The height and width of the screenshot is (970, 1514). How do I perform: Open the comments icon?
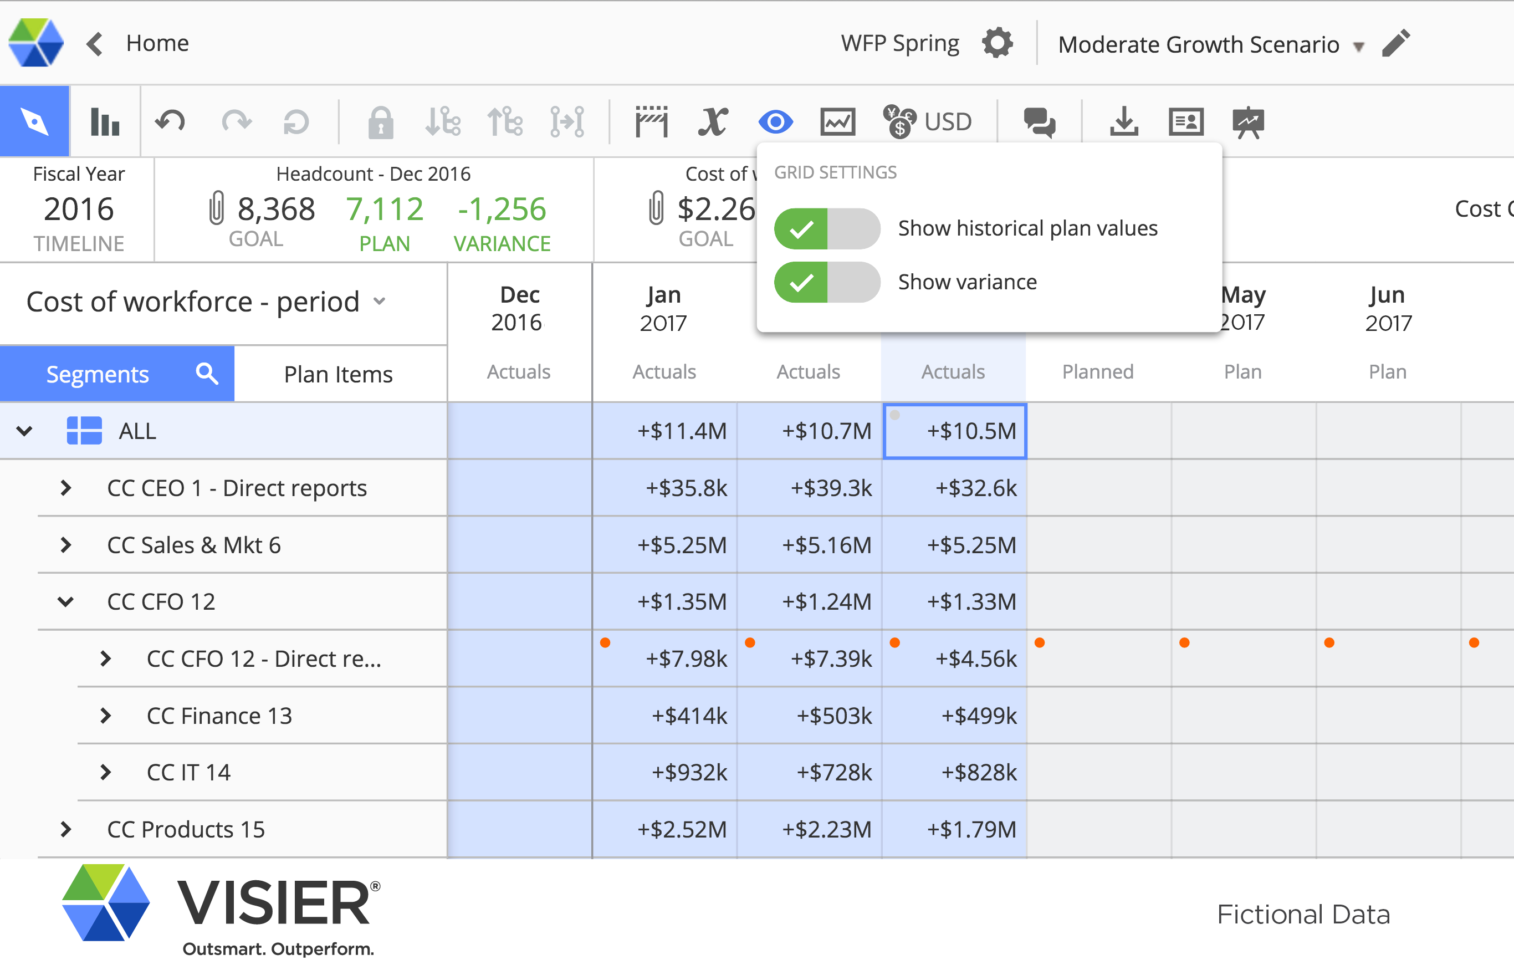coord(1039,121)
